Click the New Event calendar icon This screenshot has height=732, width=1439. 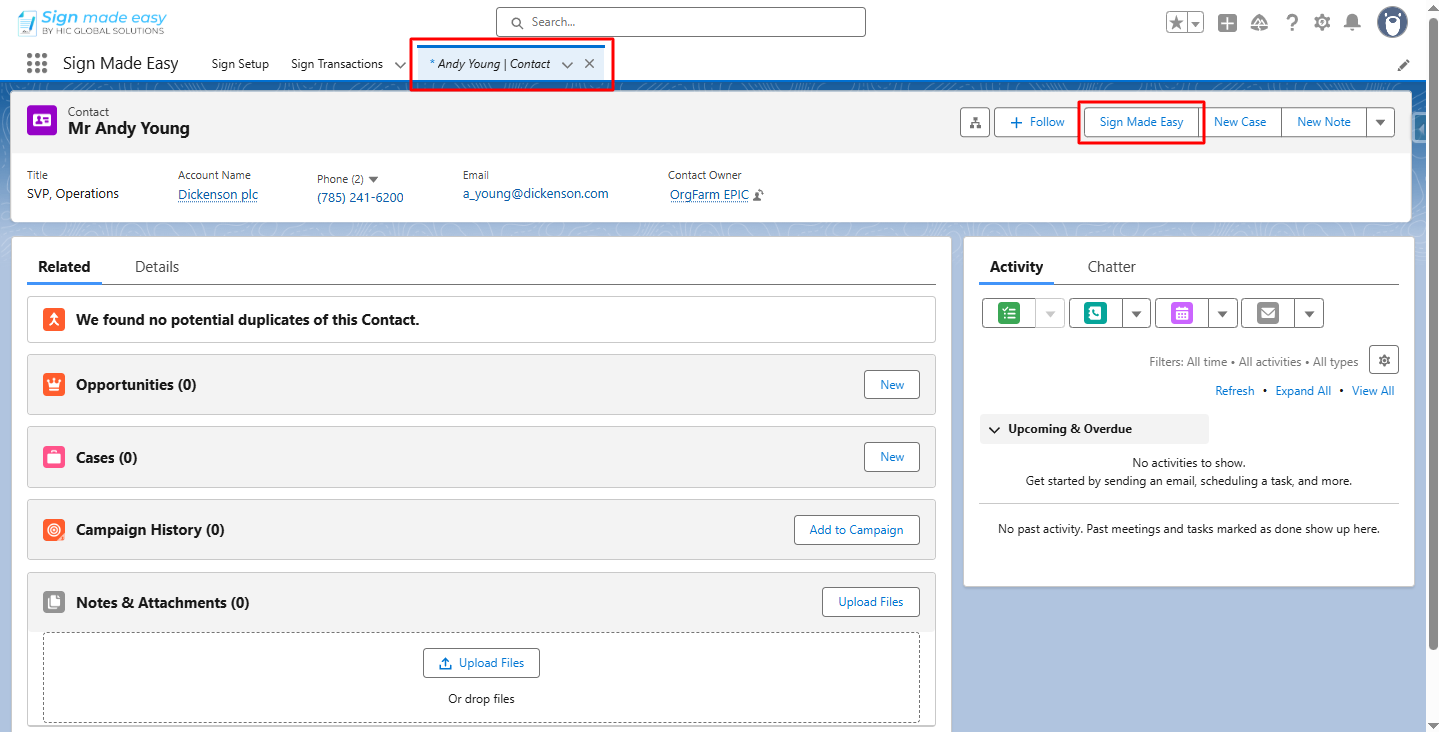coord(1182,313)
